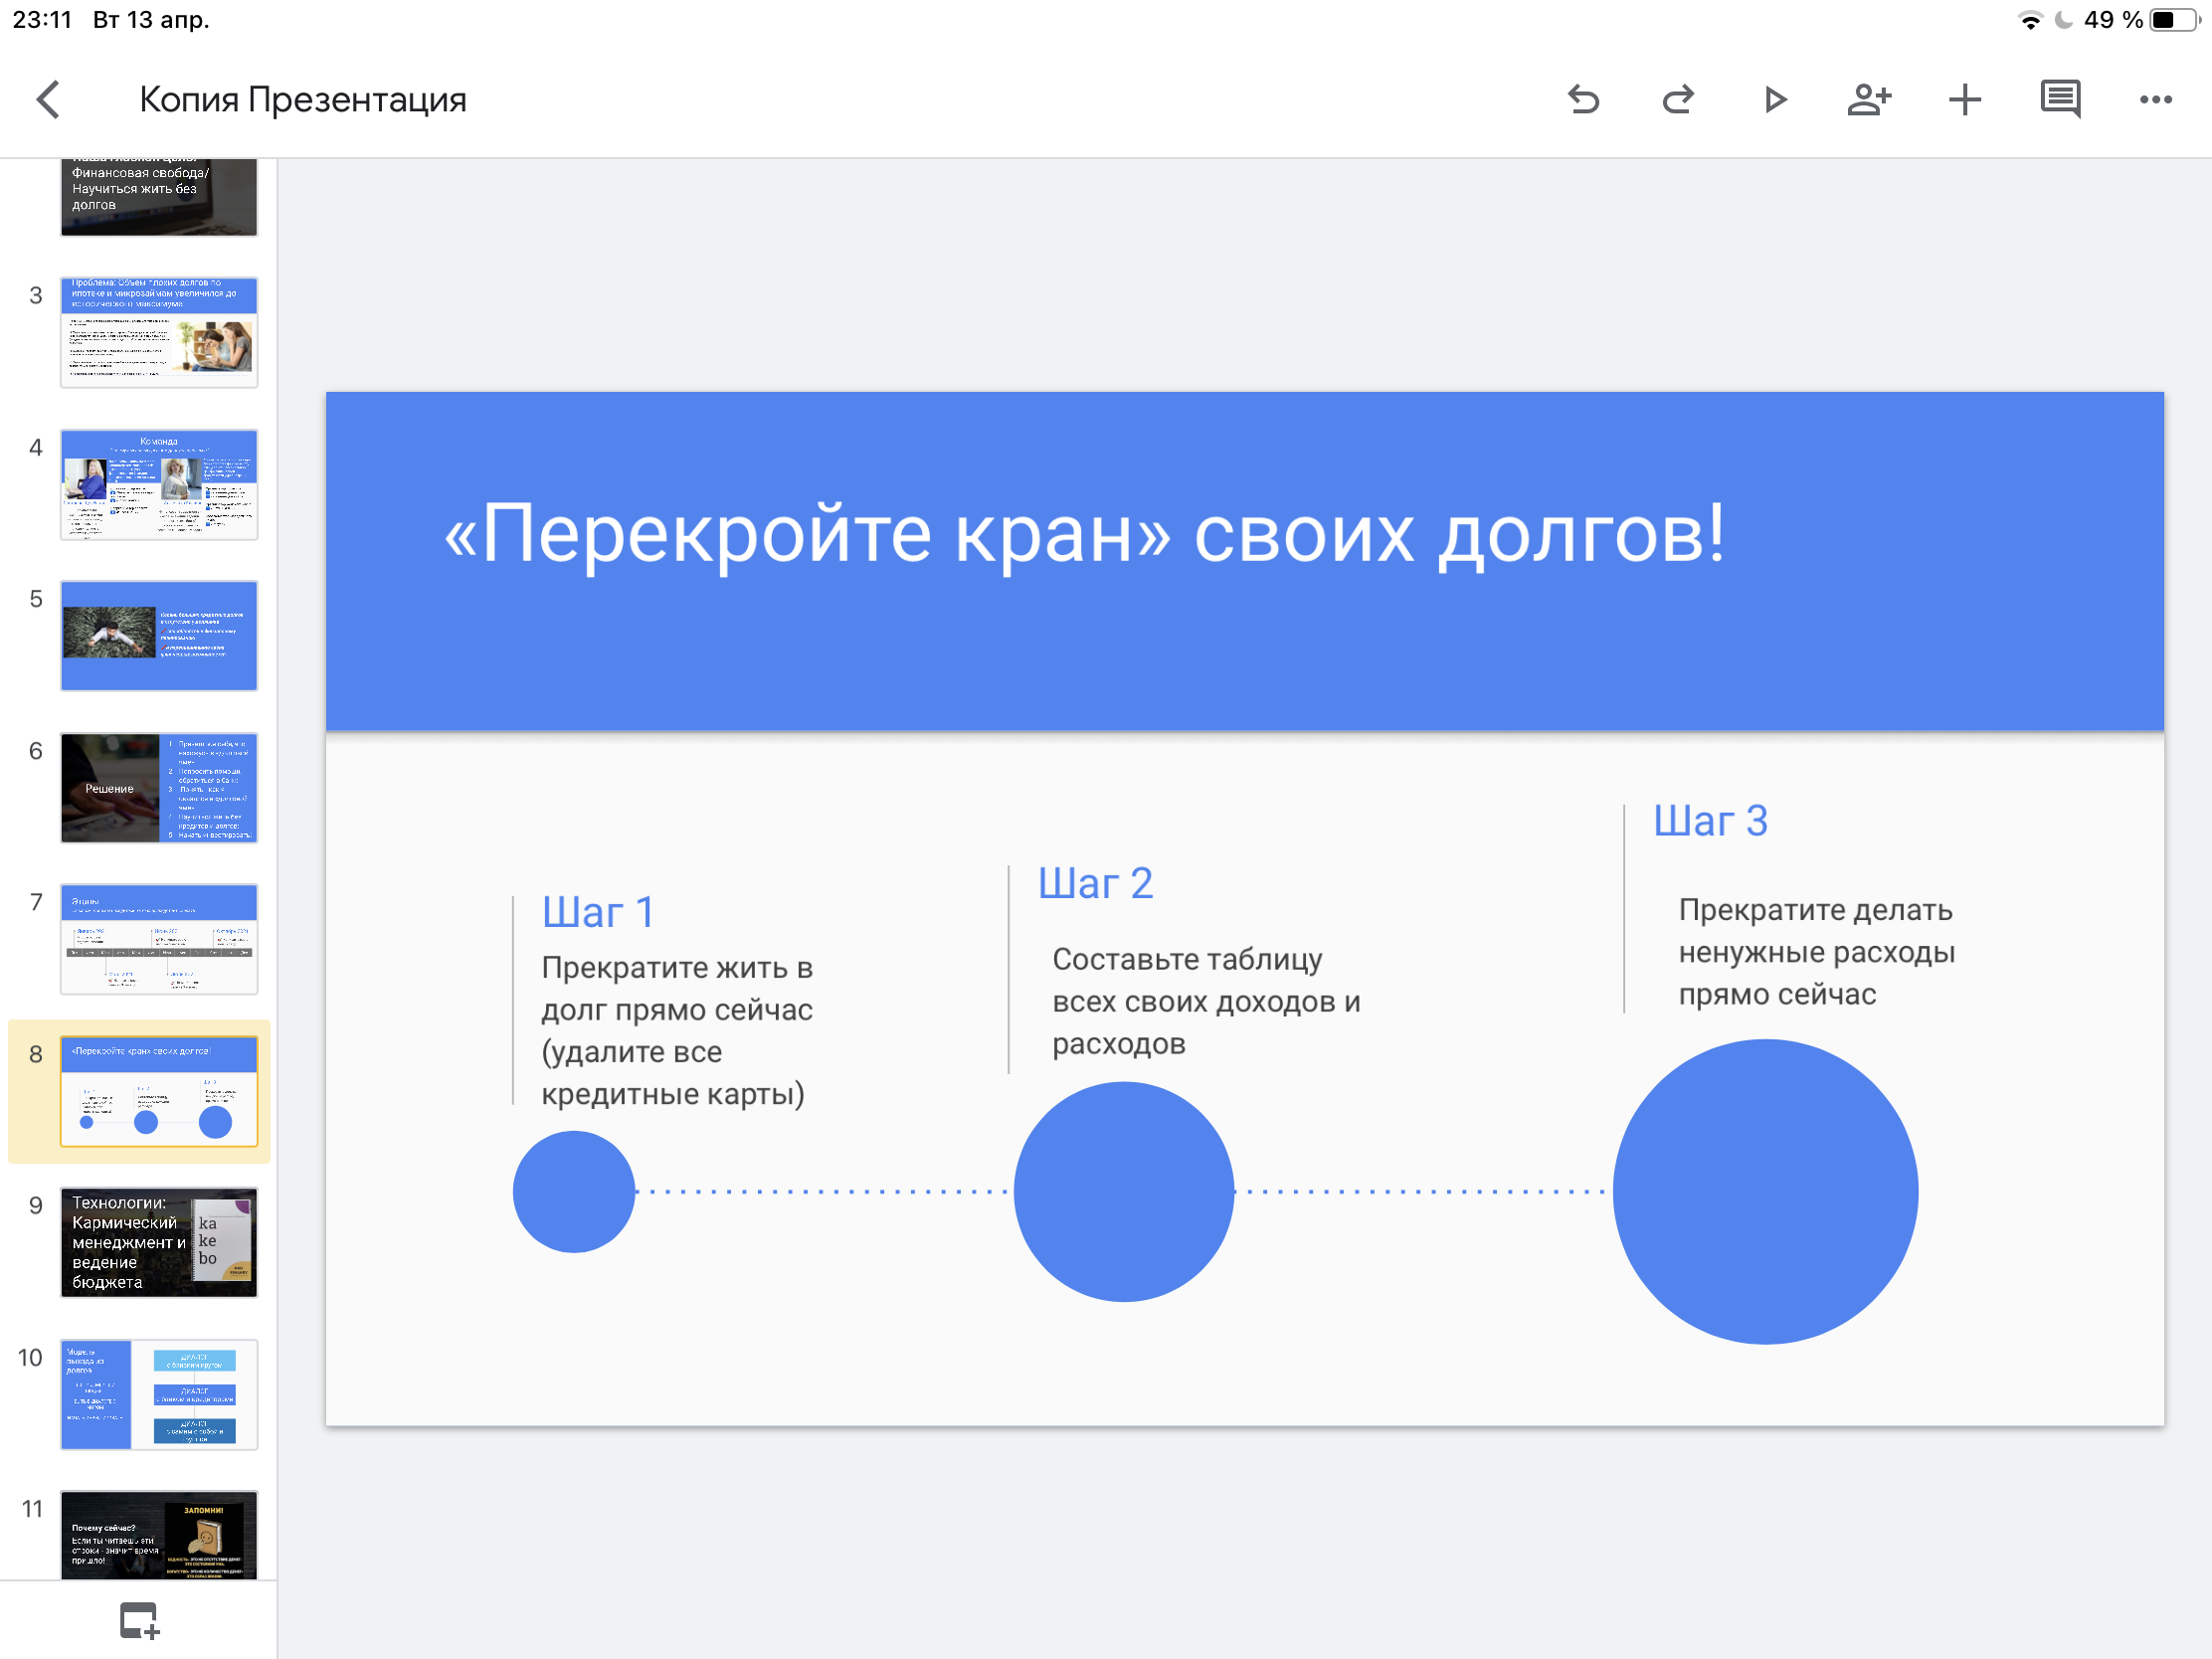Screen dimensions: 2212x1659
Task: Select the "Шаг 3" description text box
Action: [x=1816, y=952]
